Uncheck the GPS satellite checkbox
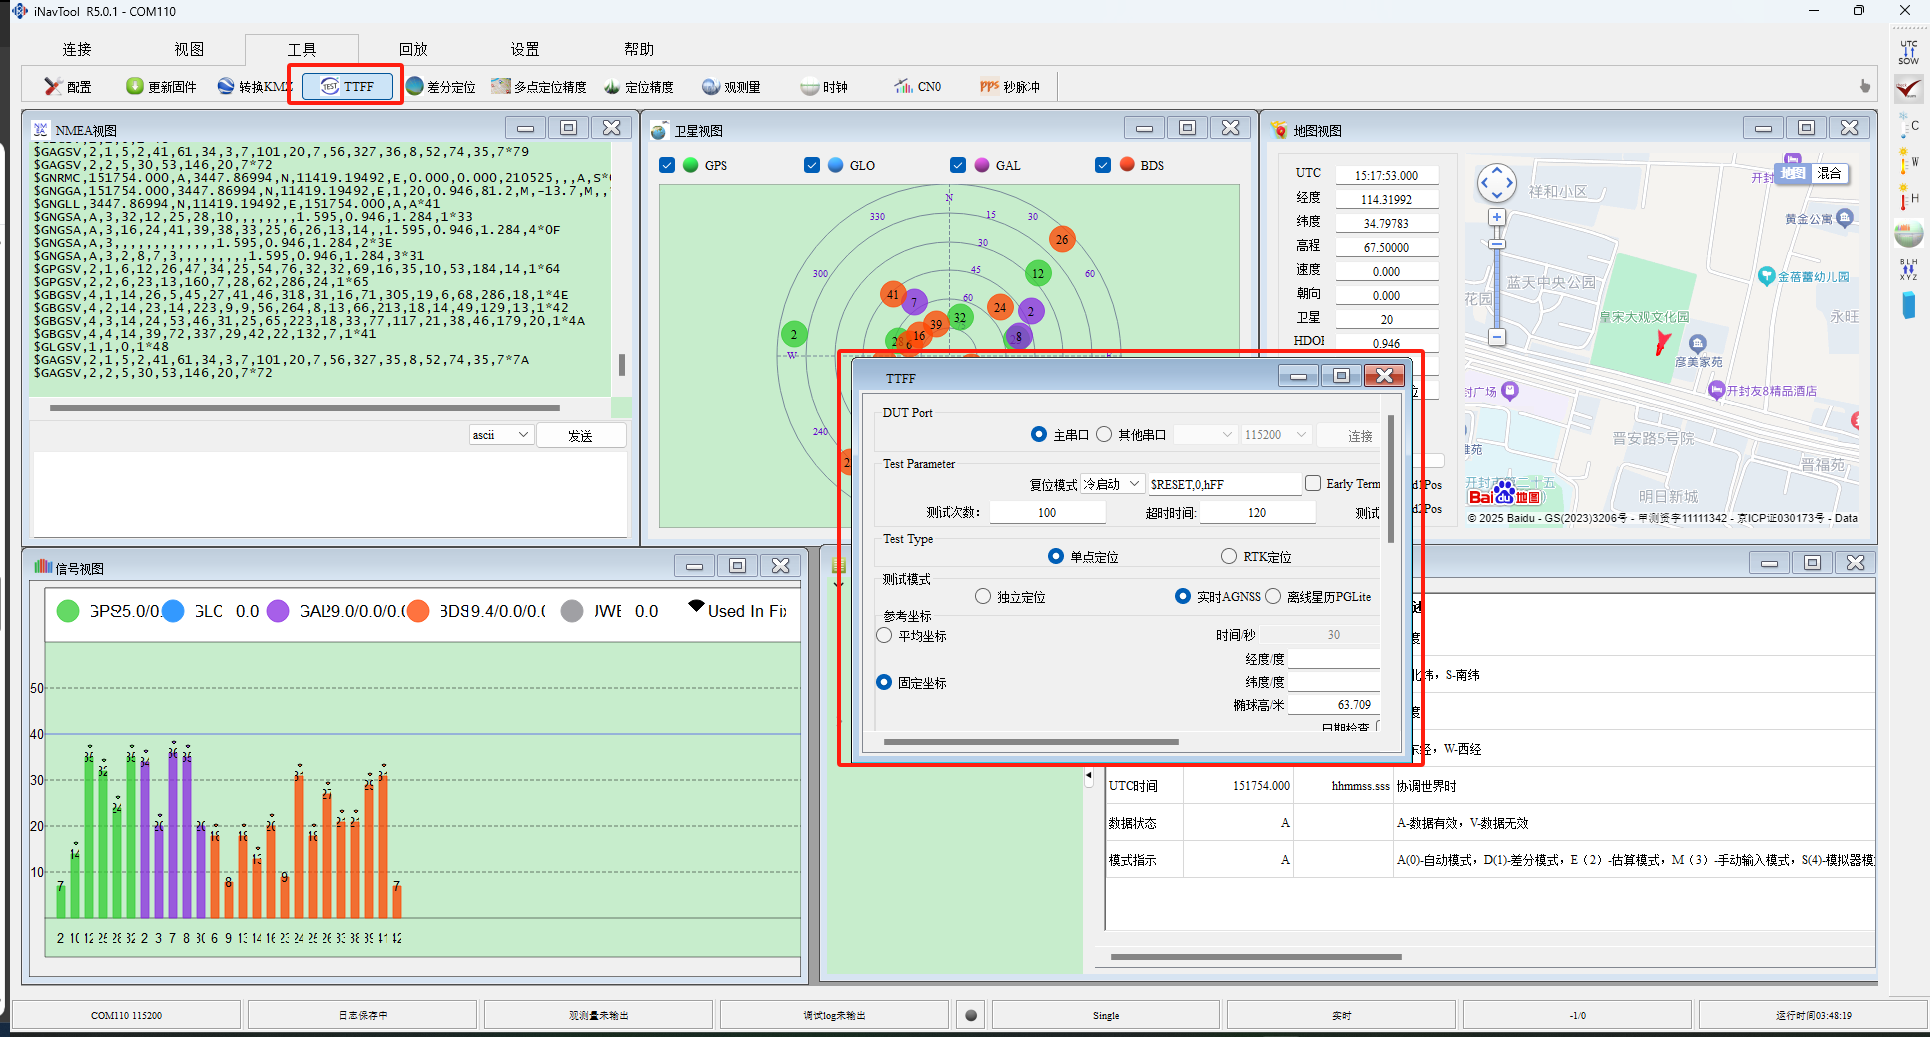 tap(667, 165)
